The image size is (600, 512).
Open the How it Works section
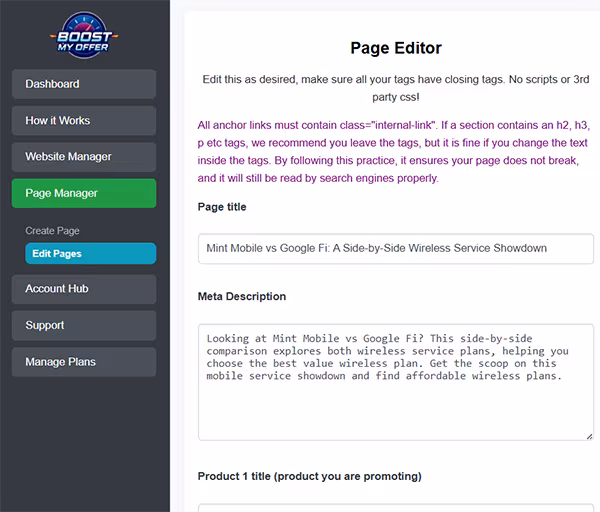(84, 121)
